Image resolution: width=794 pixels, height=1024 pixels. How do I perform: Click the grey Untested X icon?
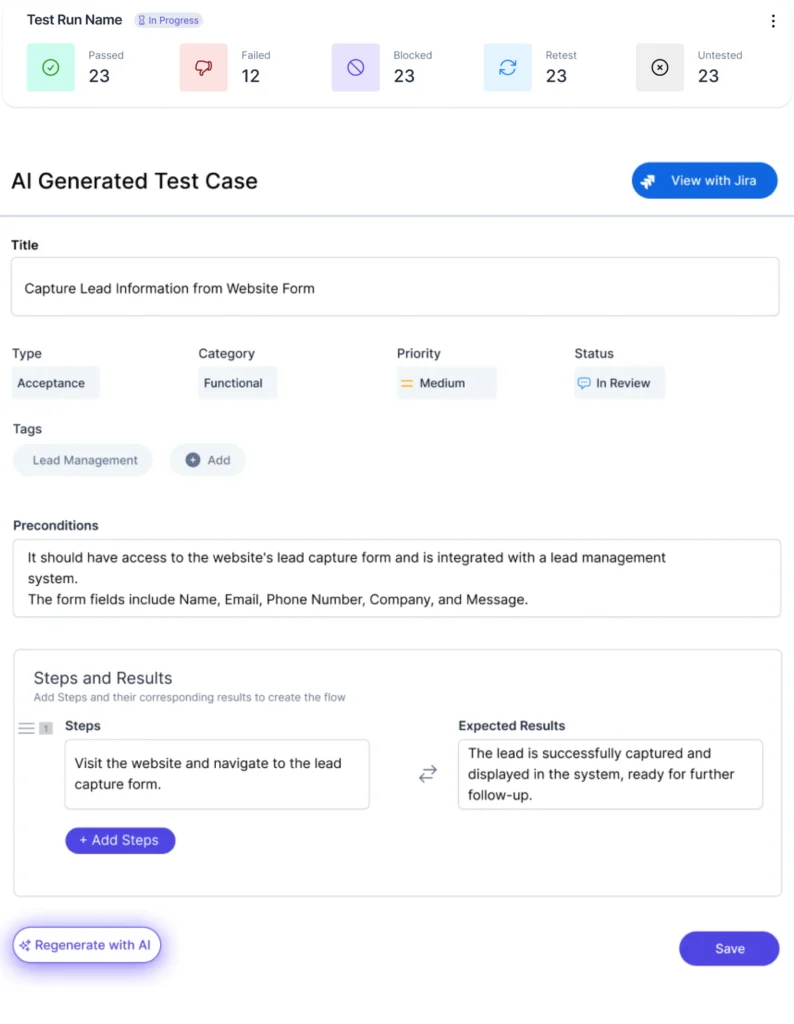pyautogui.click(x=659, y=68)
